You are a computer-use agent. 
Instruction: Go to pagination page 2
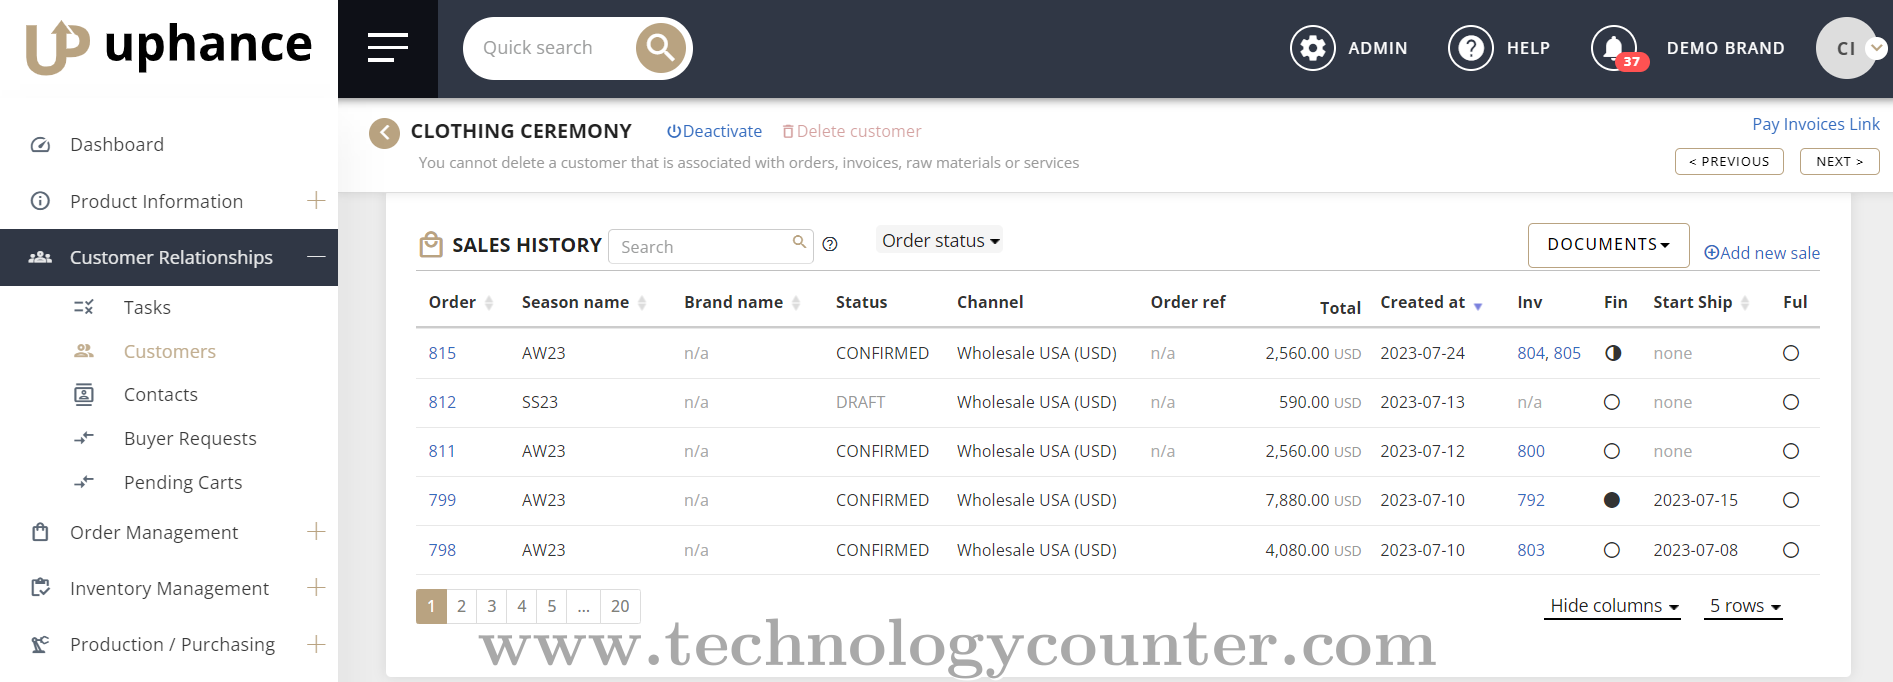point(461,606)
